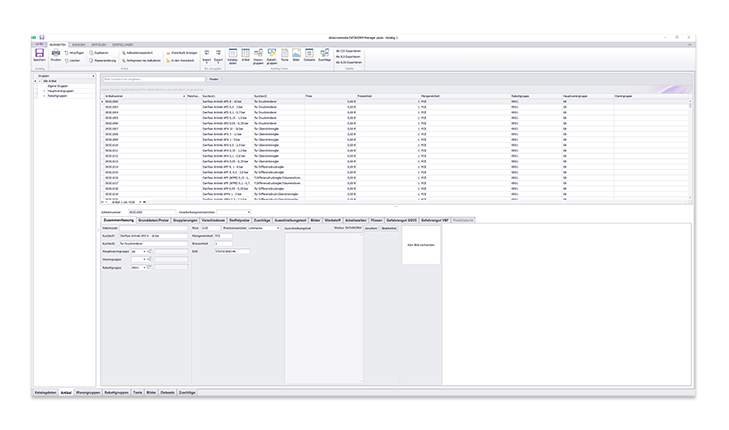Open the Ausschreibungstext tab

point(290,220)
